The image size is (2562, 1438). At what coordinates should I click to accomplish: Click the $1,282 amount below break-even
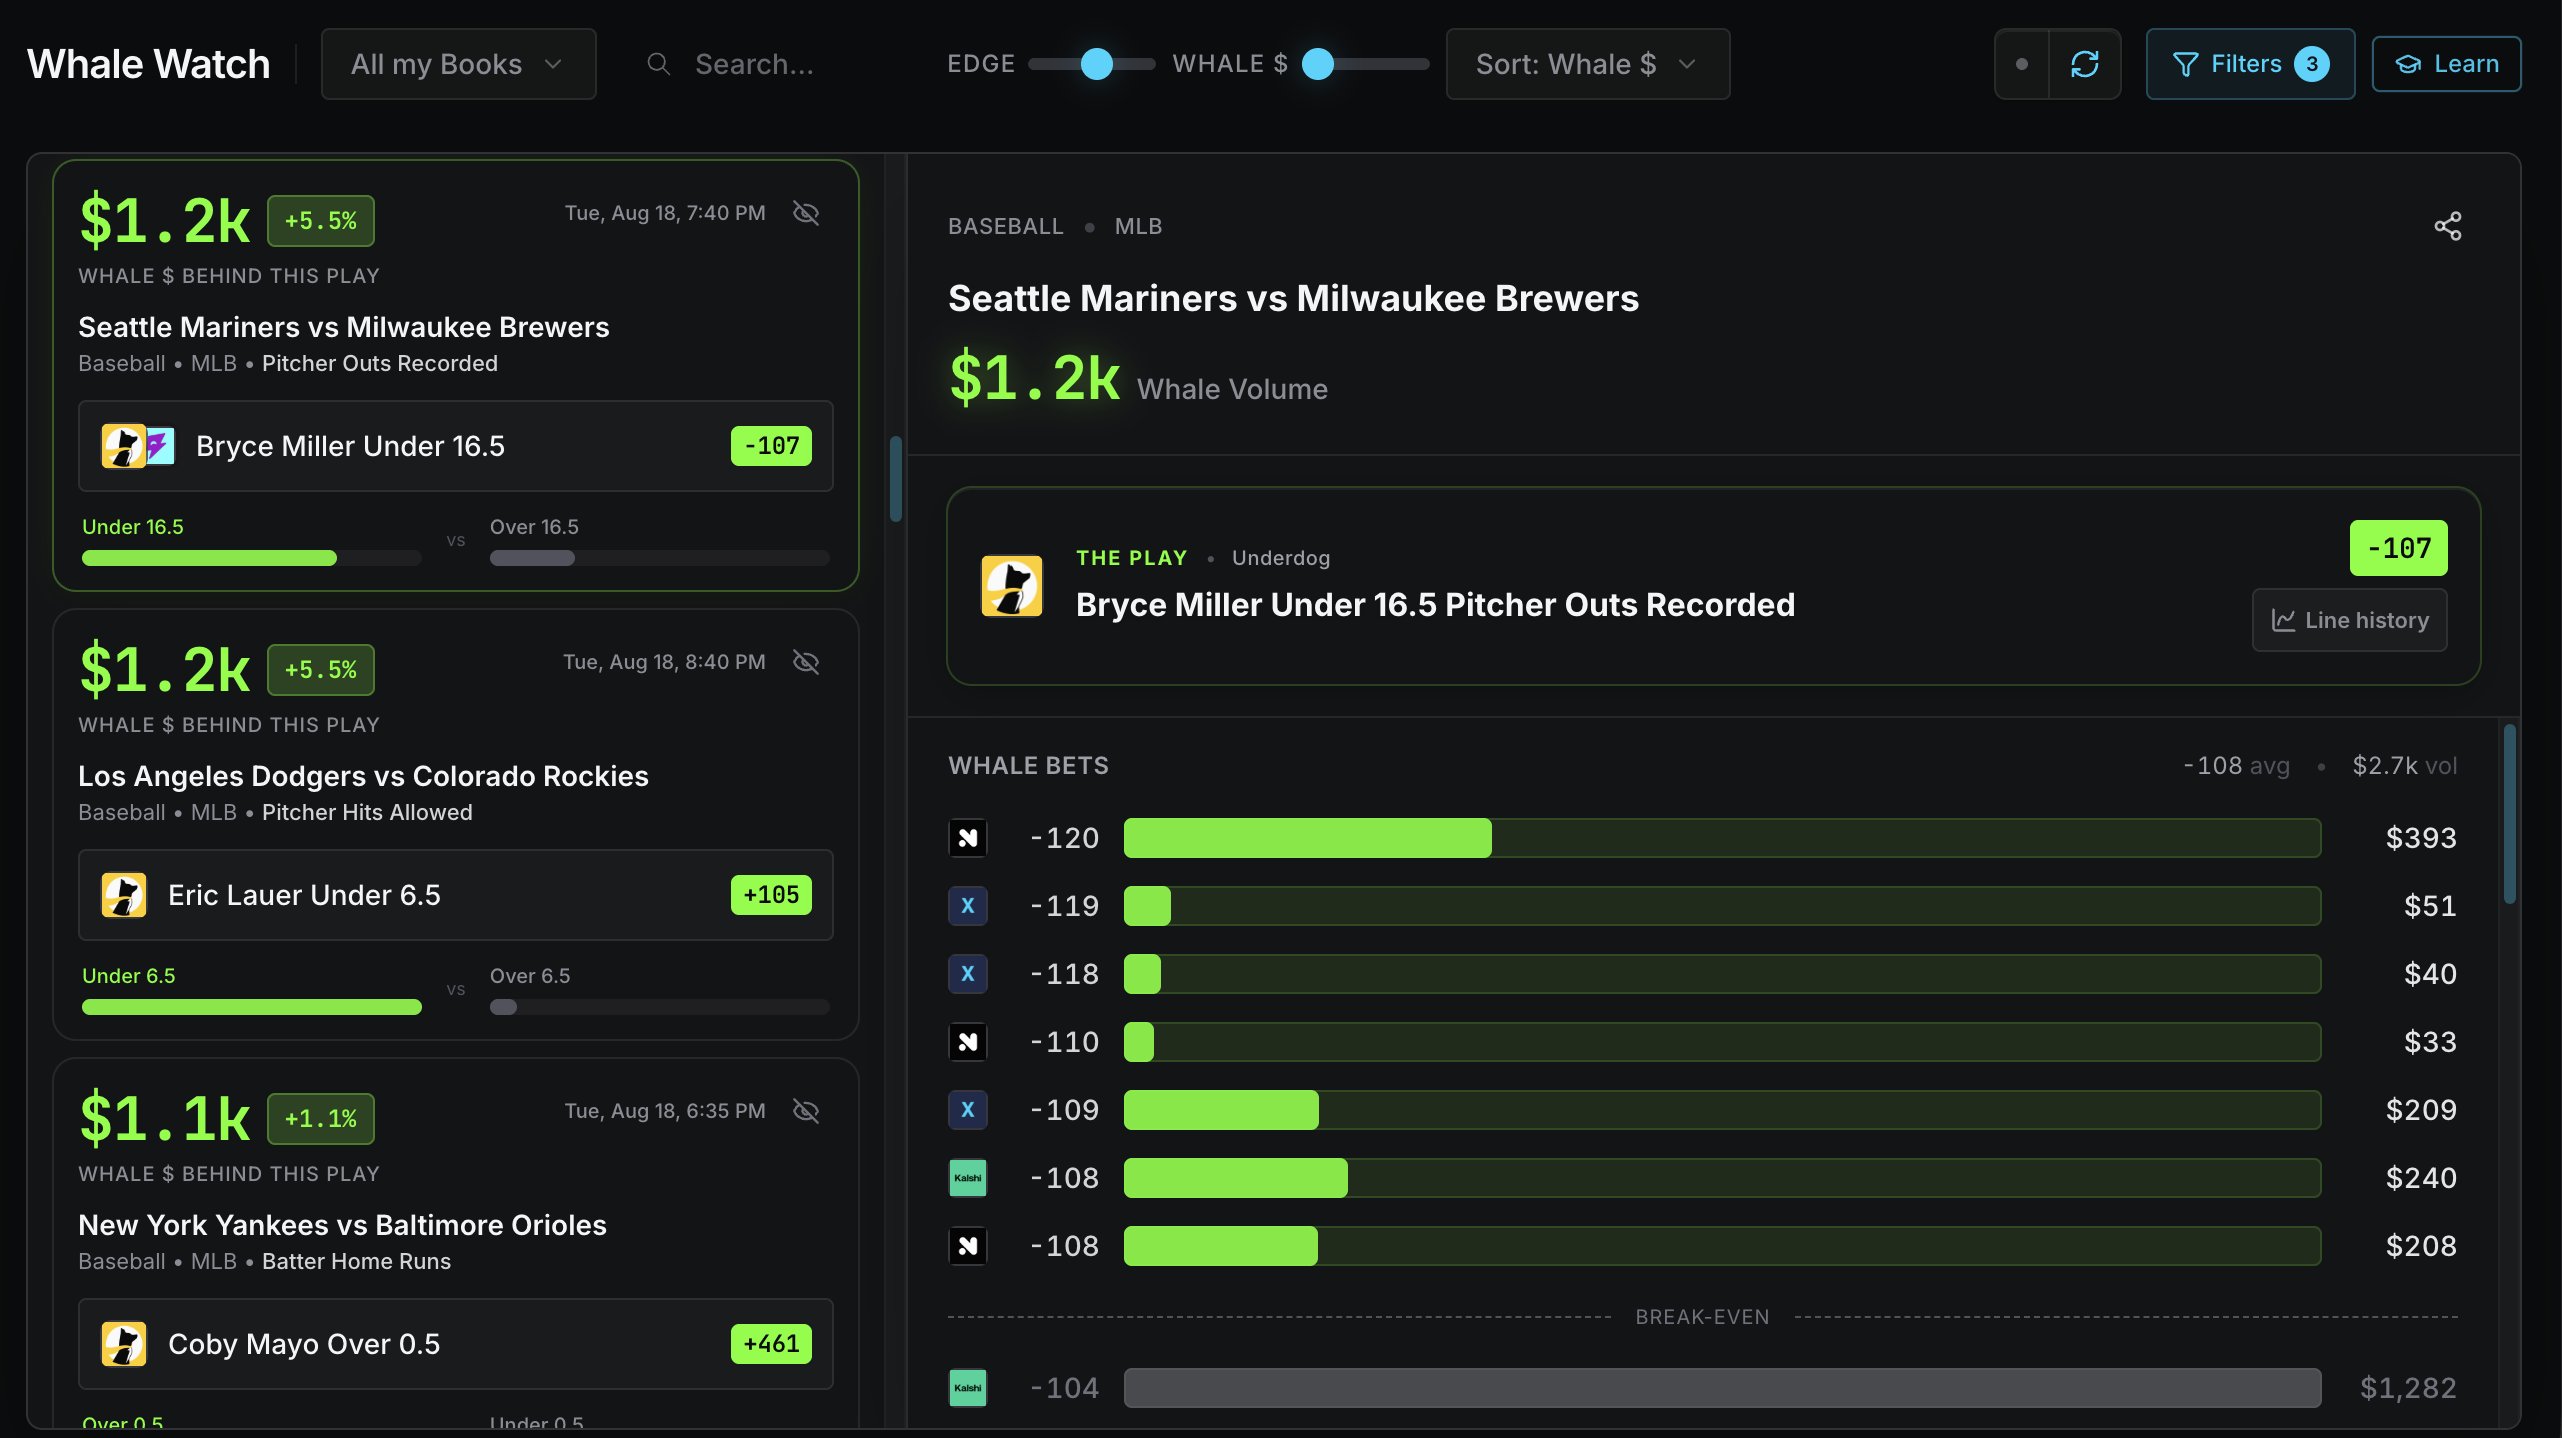[2408, 1388]
